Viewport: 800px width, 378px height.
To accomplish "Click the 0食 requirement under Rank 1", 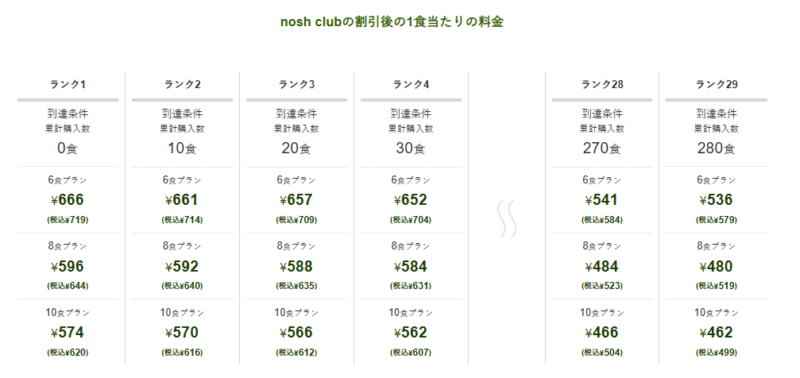I will point(67,148).
